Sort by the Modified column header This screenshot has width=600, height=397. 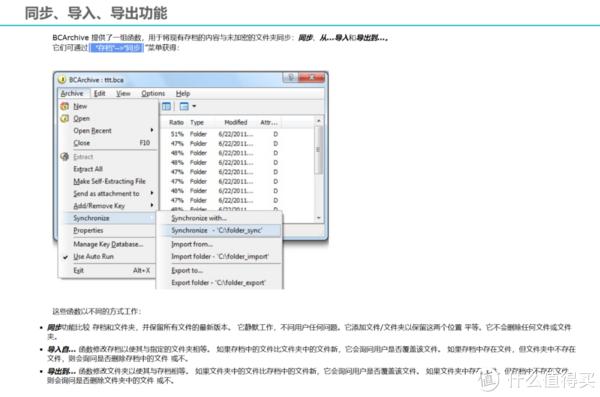point(236,122)
